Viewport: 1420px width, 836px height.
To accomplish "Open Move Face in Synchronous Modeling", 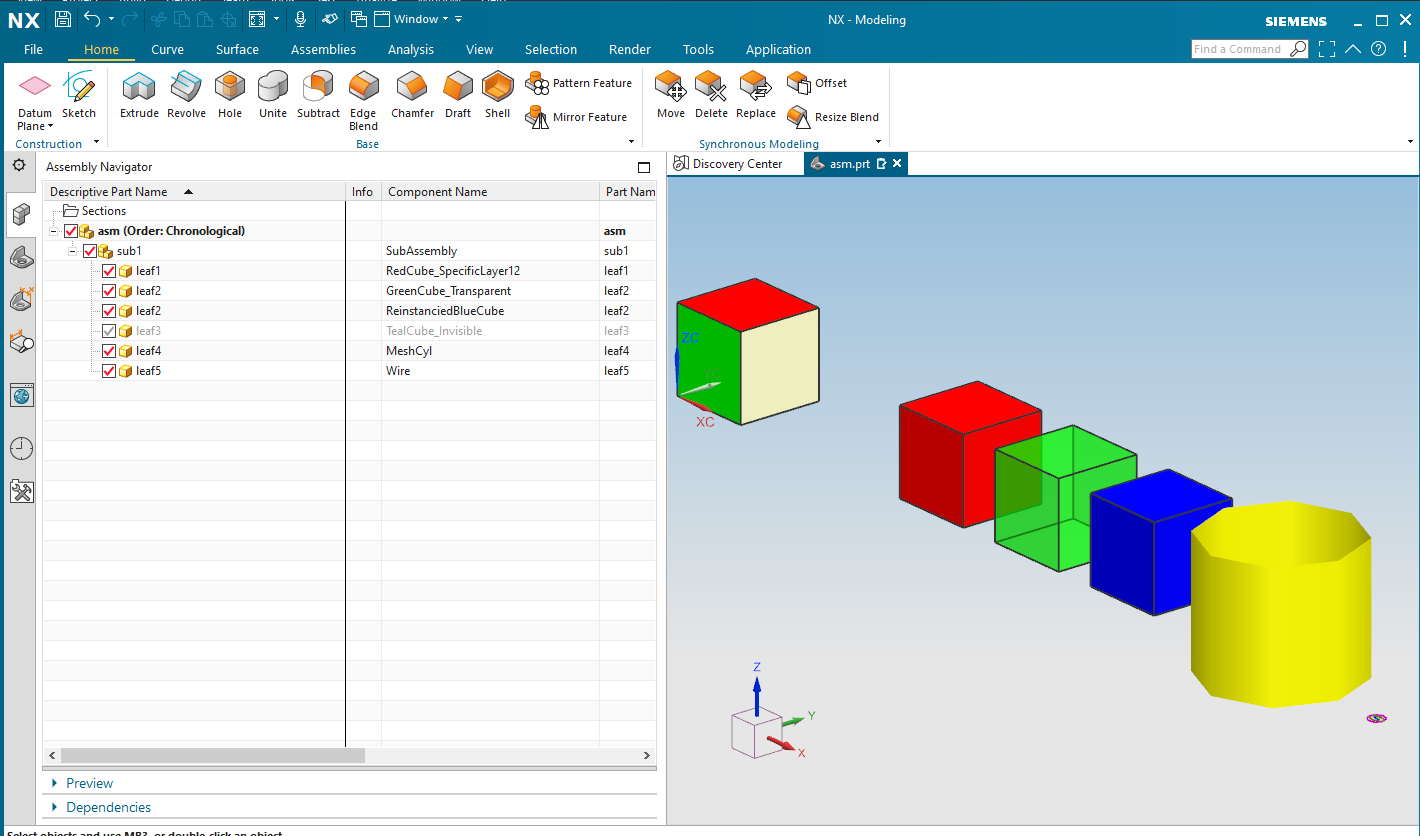I will (x=671, y=95).
